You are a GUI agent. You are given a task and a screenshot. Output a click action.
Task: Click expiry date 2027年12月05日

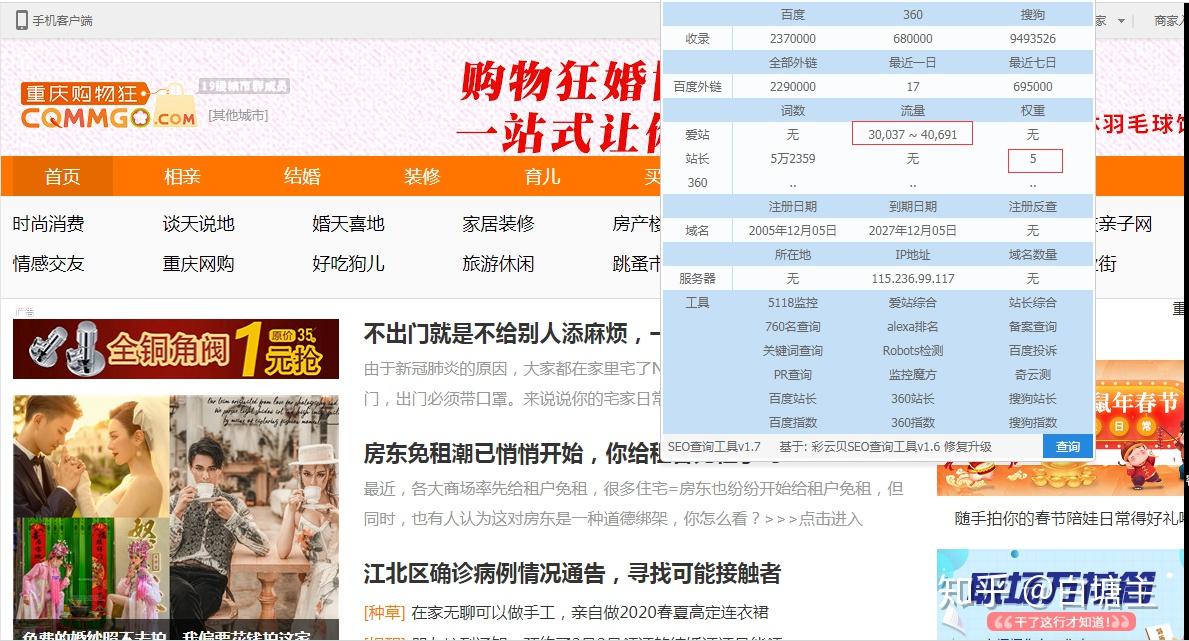point(912,231)
